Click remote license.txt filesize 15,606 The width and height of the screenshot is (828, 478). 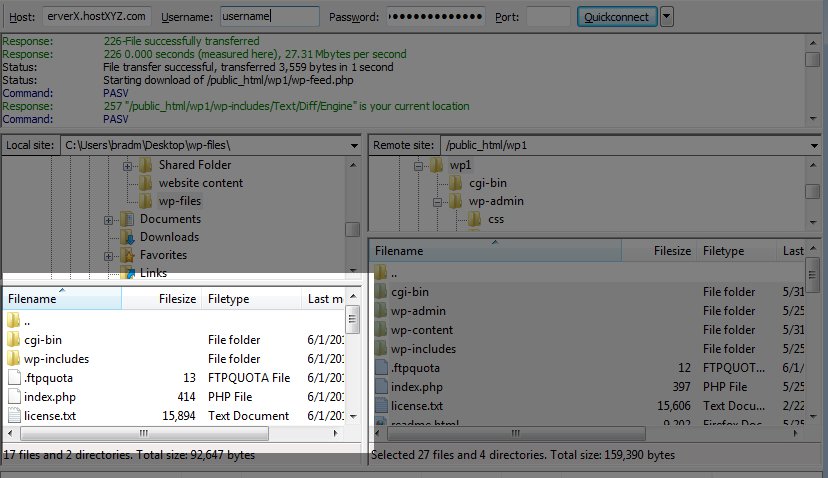pyautogui.click(x=674, y=406)
